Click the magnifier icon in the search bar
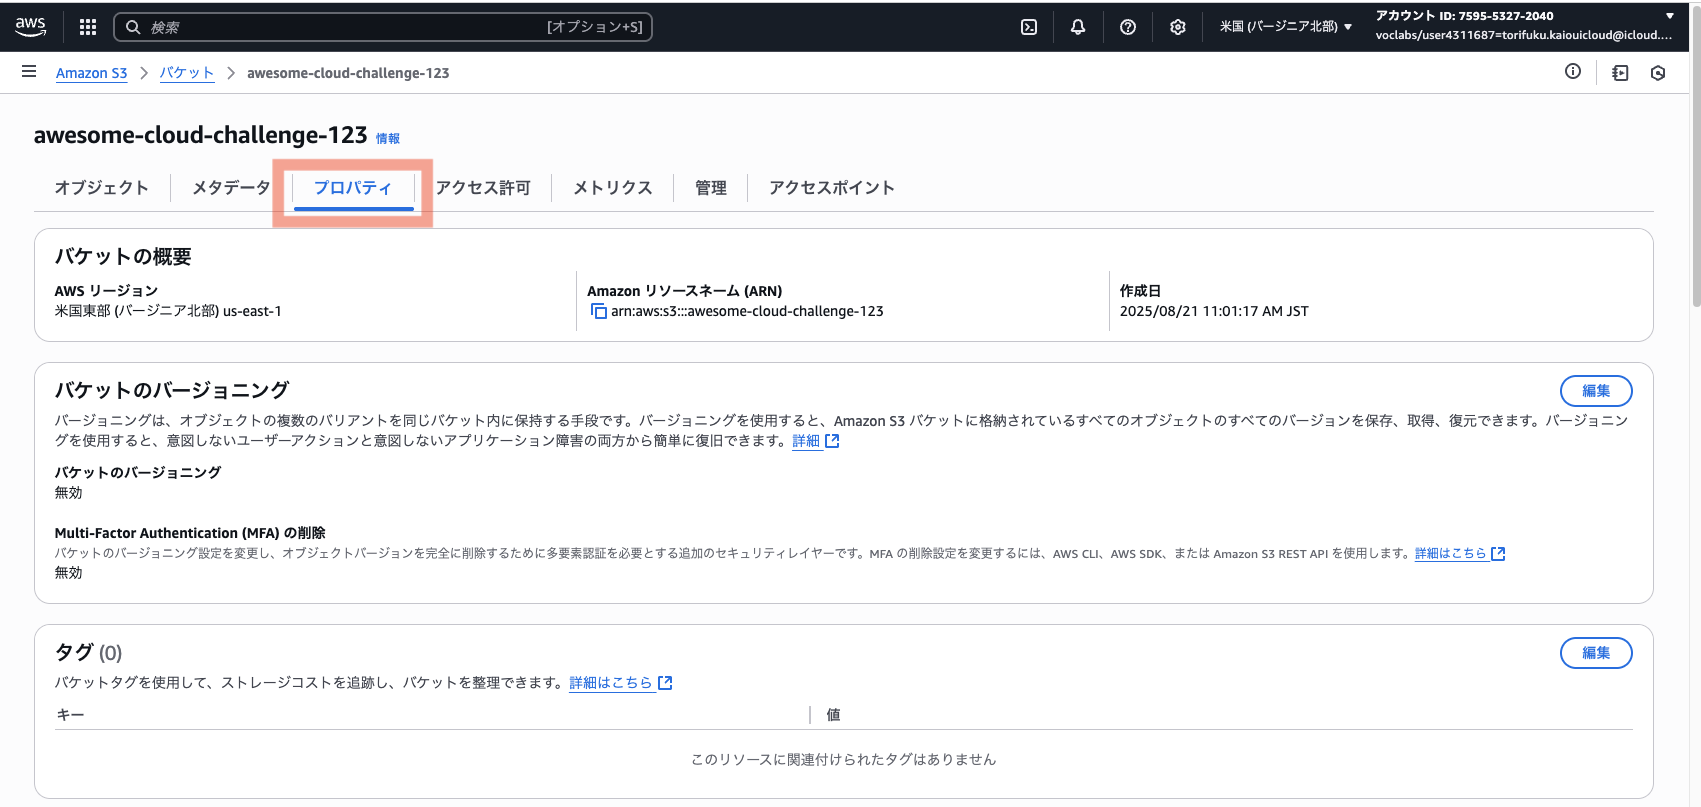The width and height of the screenshot is (1701, 807). (133, 27)
